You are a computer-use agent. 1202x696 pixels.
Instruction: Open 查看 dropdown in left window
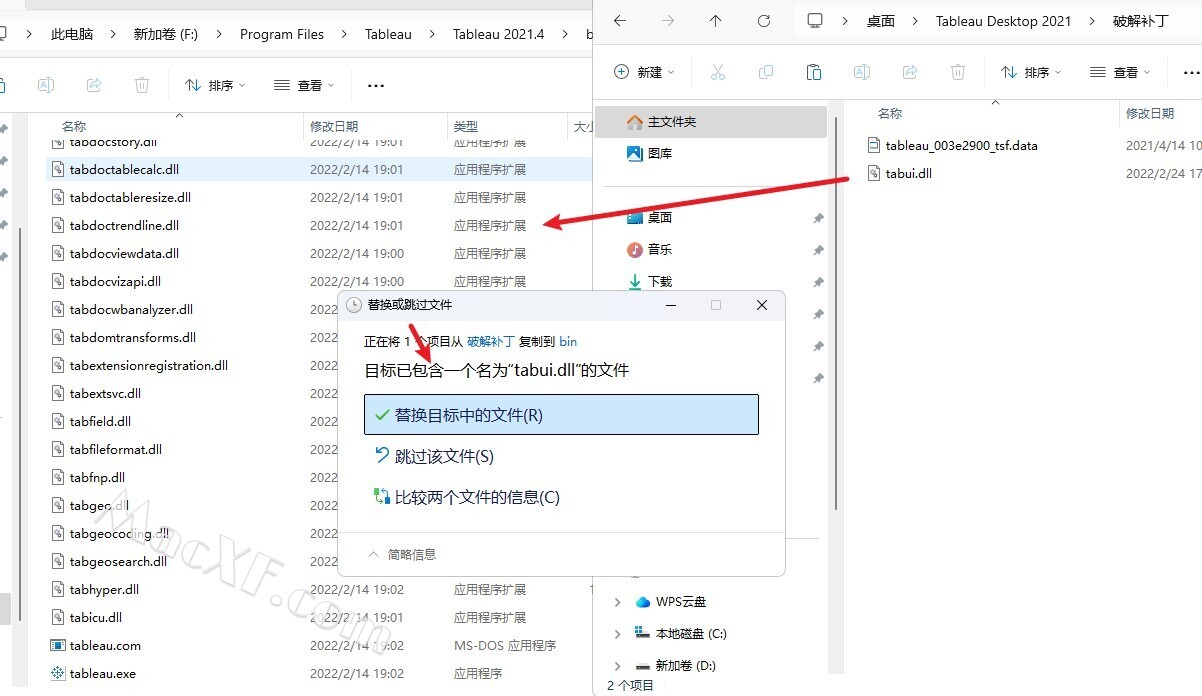tap(304, 86)
